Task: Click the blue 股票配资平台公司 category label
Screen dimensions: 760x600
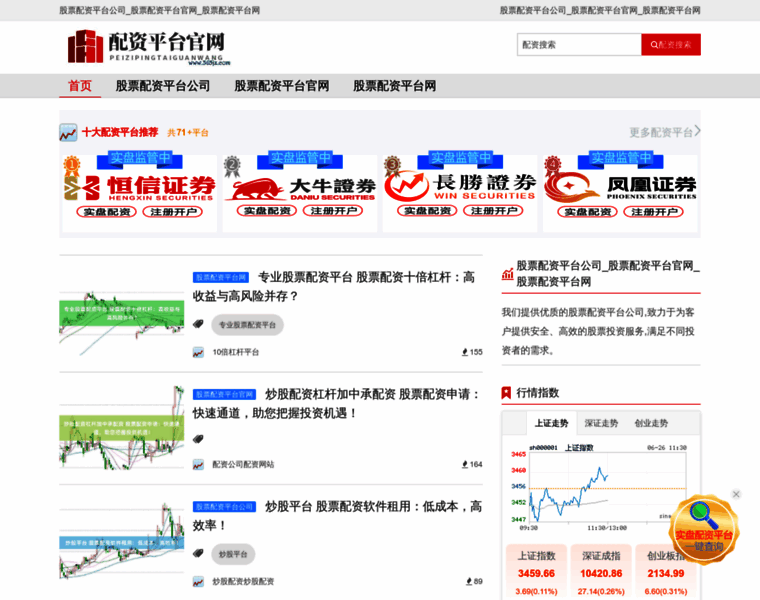Action: [x=224, y=507]
